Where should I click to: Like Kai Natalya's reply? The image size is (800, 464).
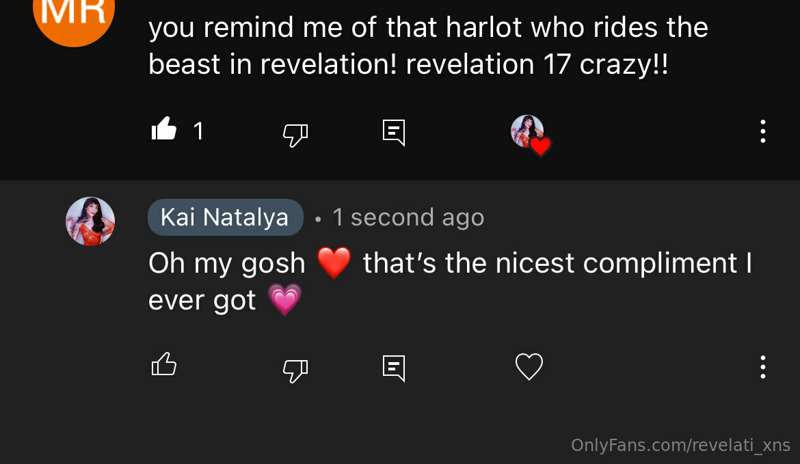(164, 366)
